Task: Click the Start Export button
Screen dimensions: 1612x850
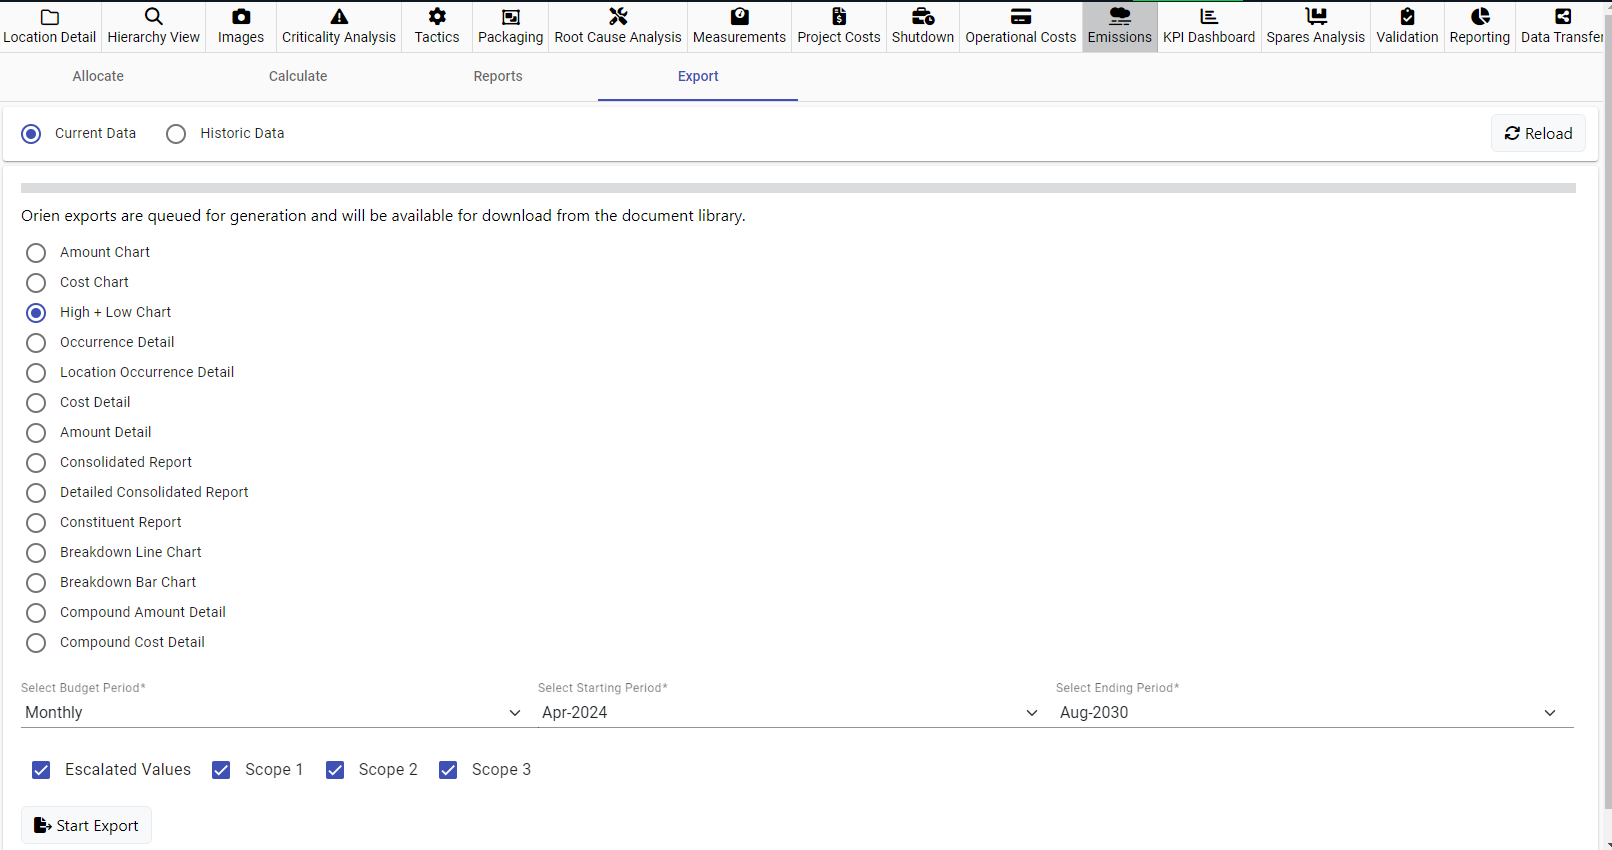Action: [x=87, y=825]
